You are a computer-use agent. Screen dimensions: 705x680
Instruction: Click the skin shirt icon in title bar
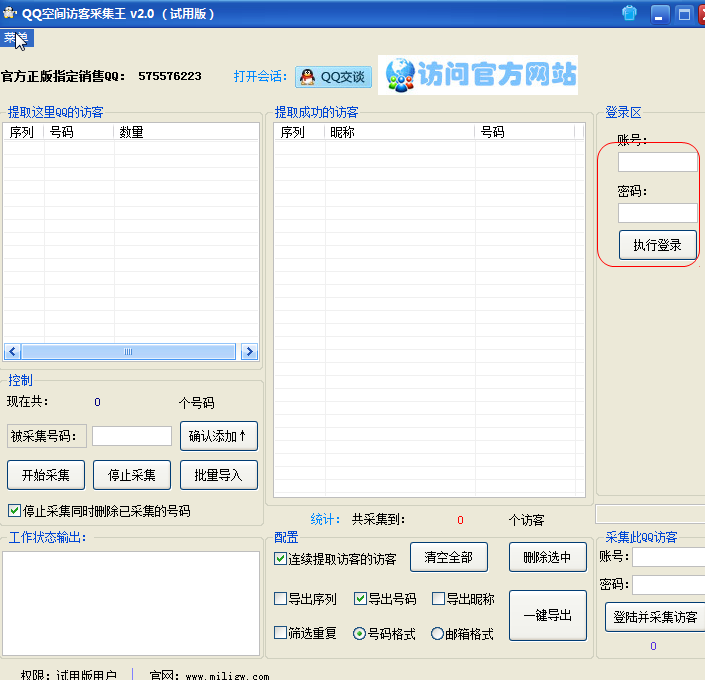[629, 13]
